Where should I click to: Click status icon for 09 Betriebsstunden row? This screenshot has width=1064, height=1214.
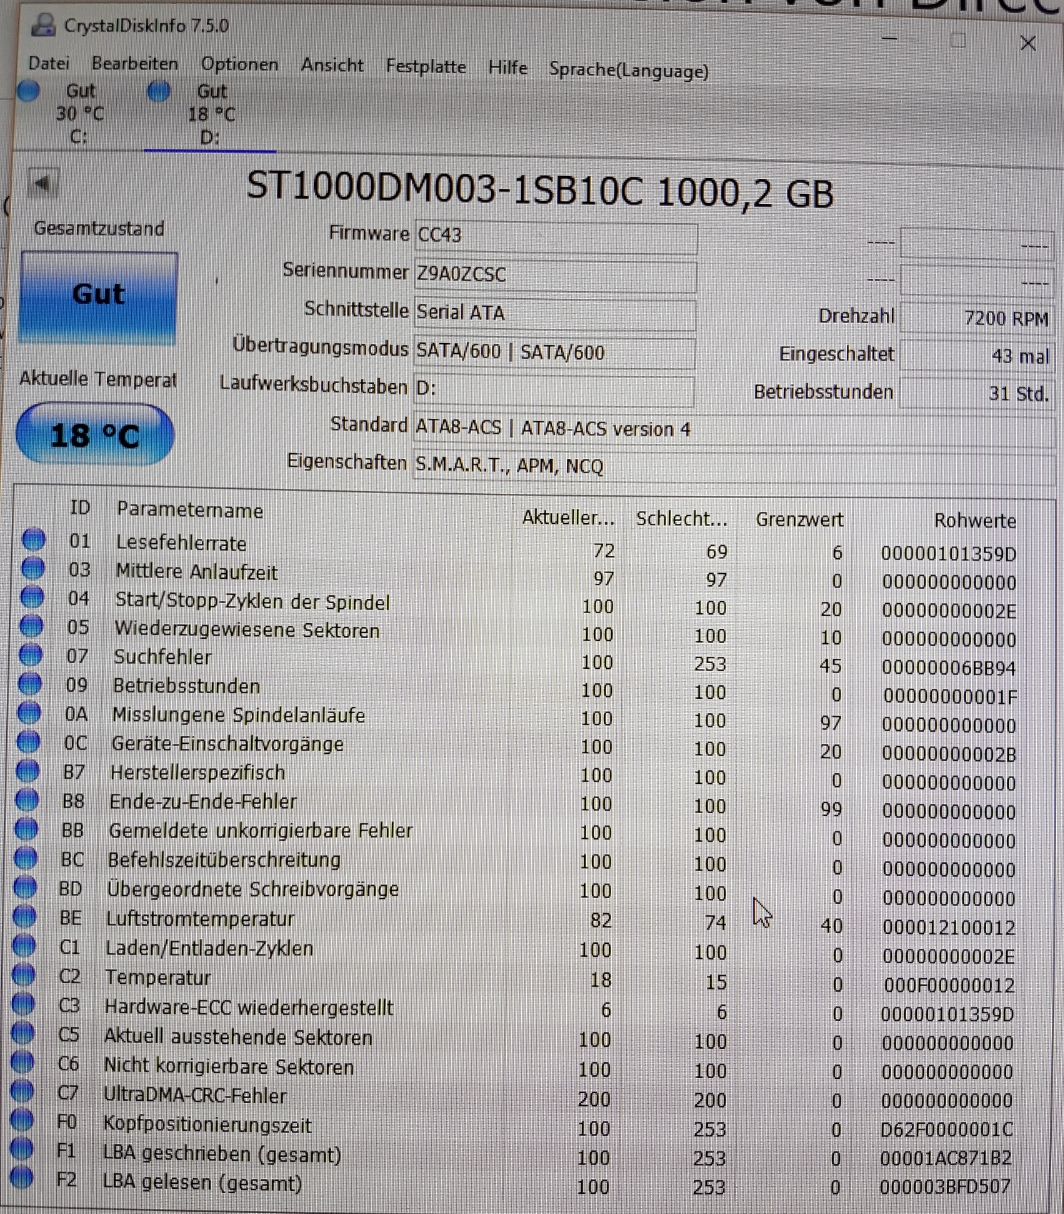pyautogui.click(x=31, y=685)
